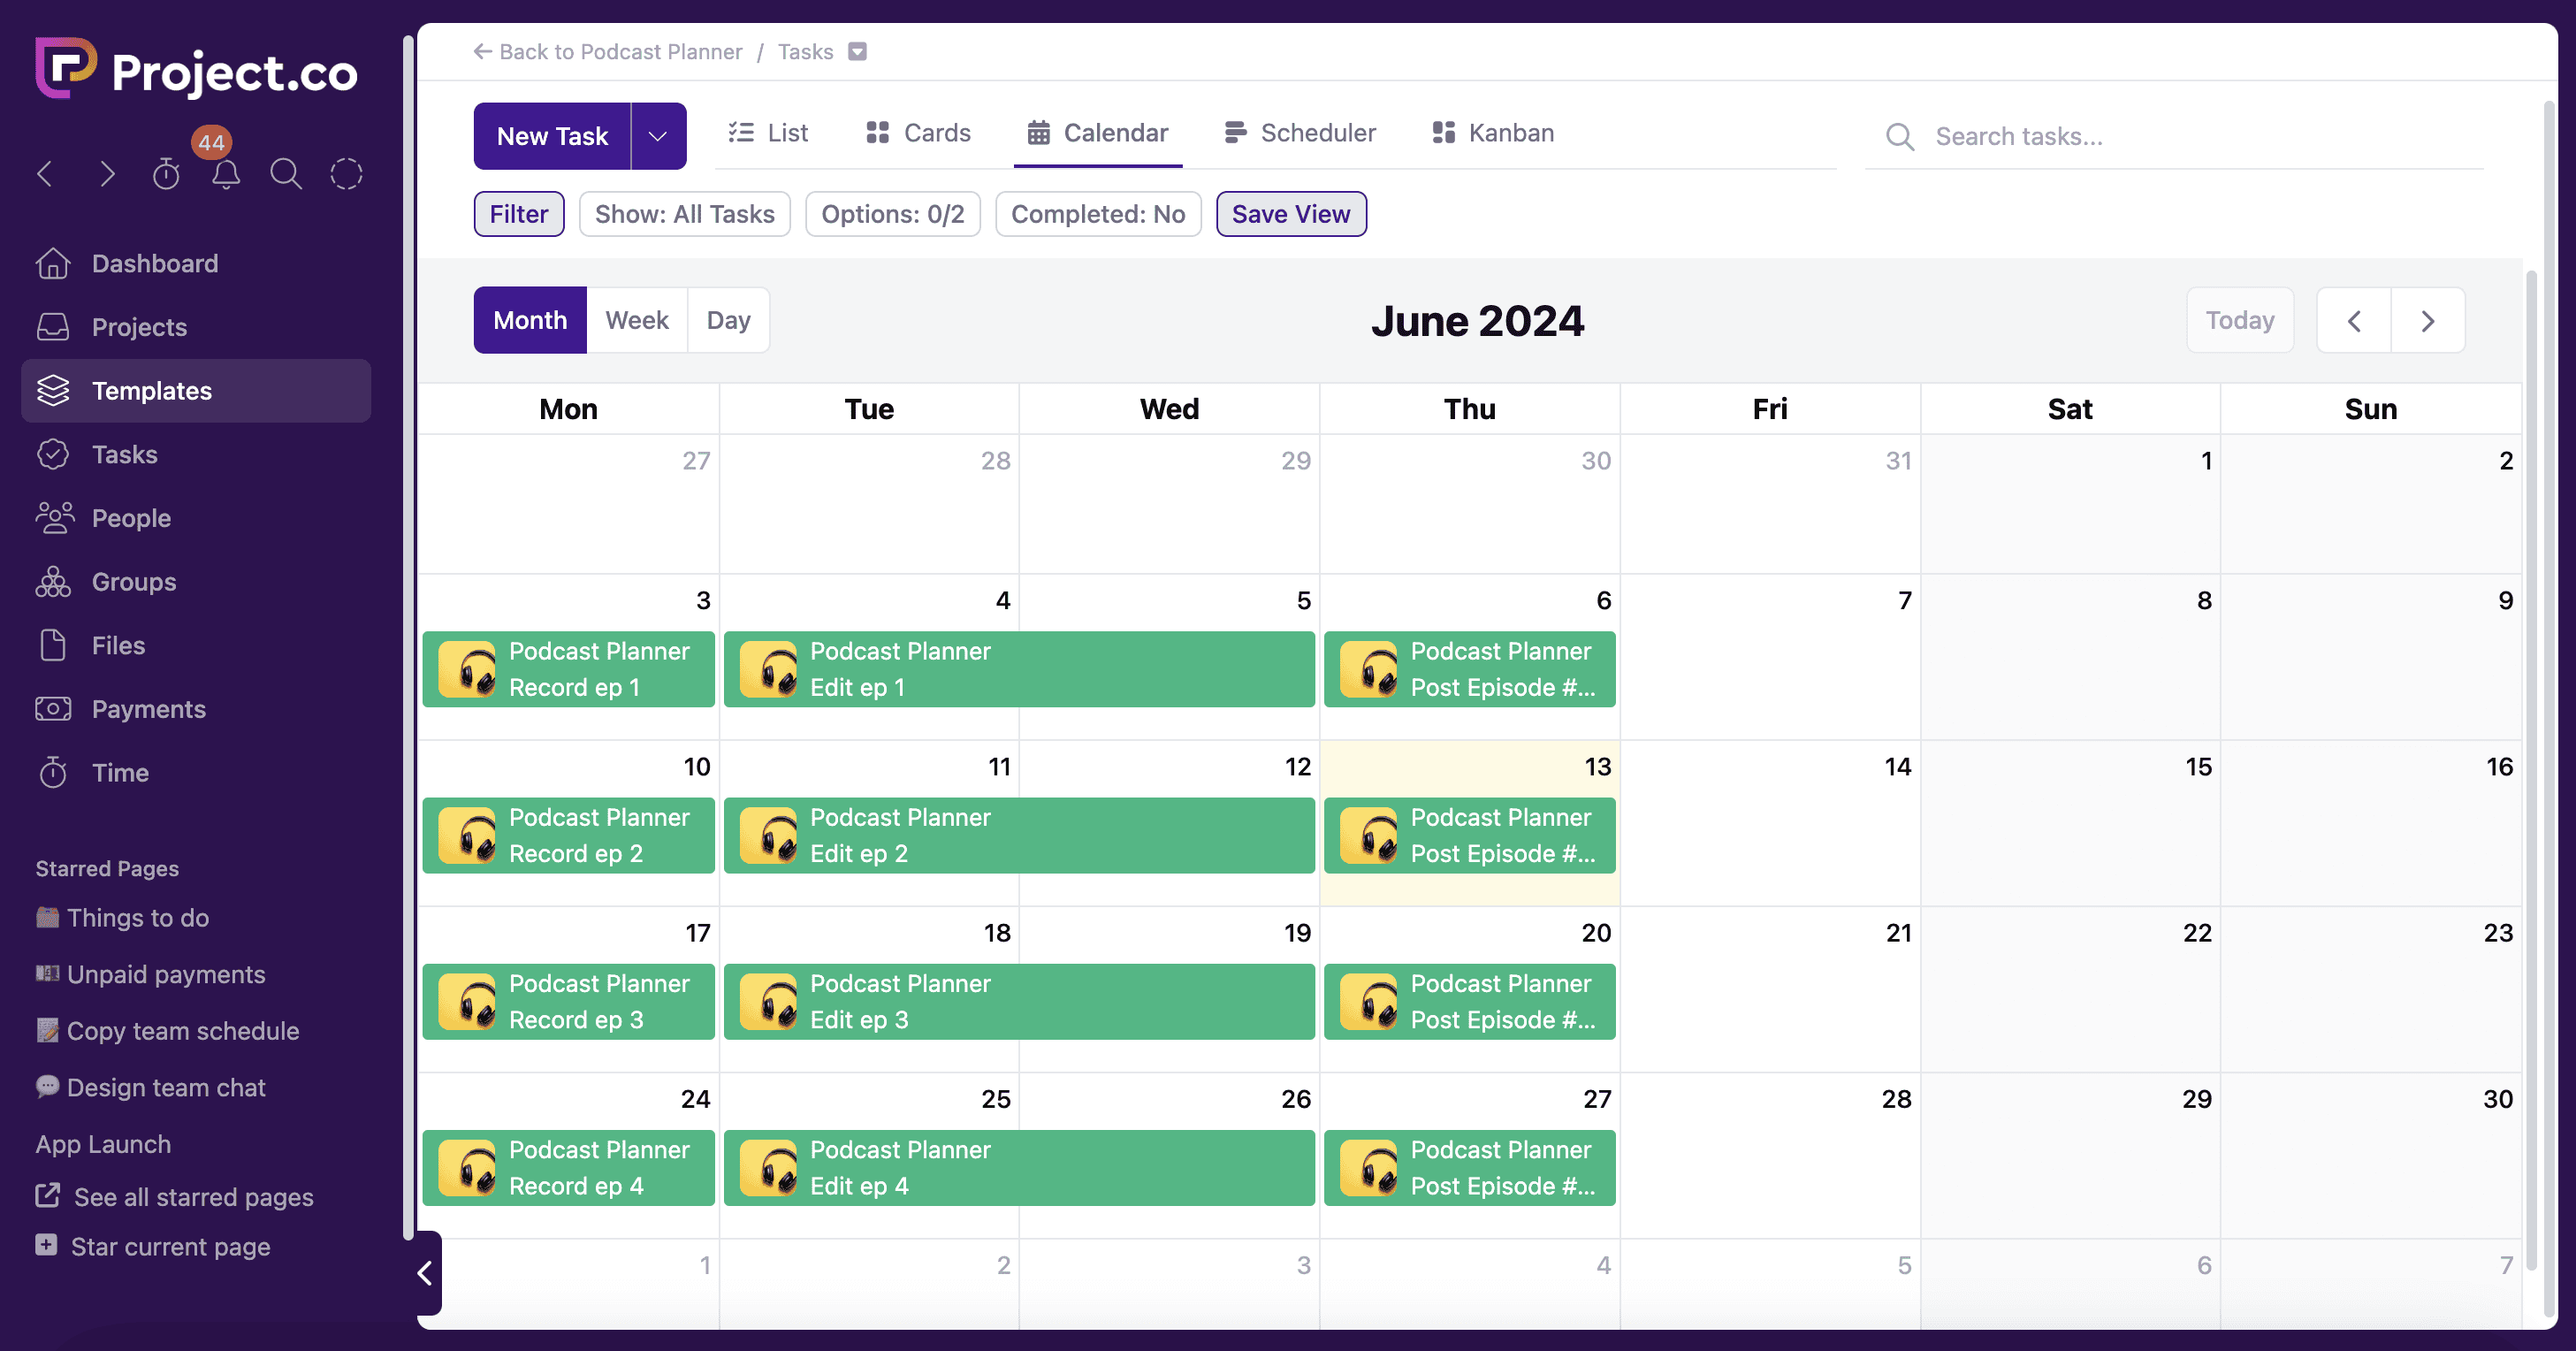Open the Tasks breadcrumb dropdown

point(857,52)
